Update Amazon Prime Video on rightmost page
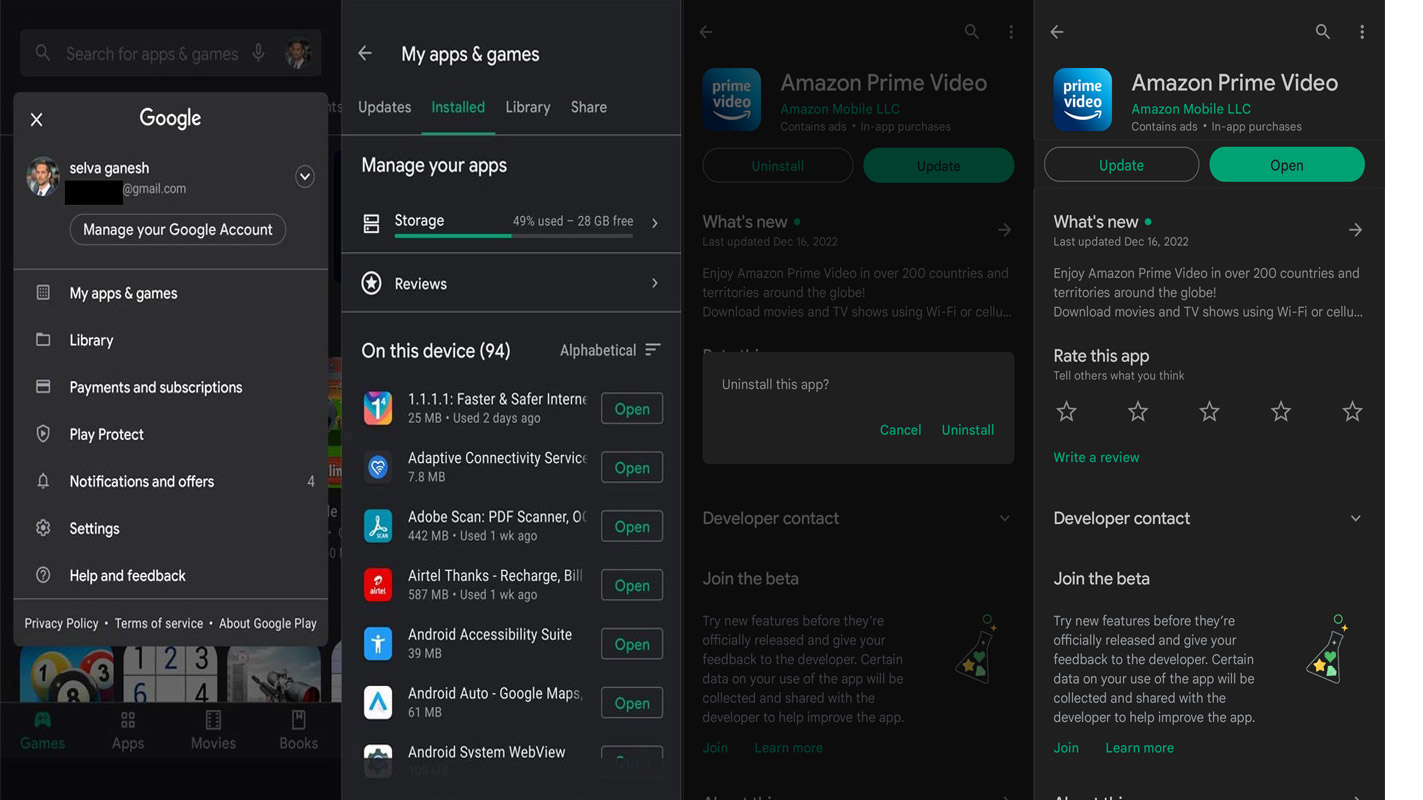The width and height of the screenshot is (1423, 800). tap(1121, 165)
